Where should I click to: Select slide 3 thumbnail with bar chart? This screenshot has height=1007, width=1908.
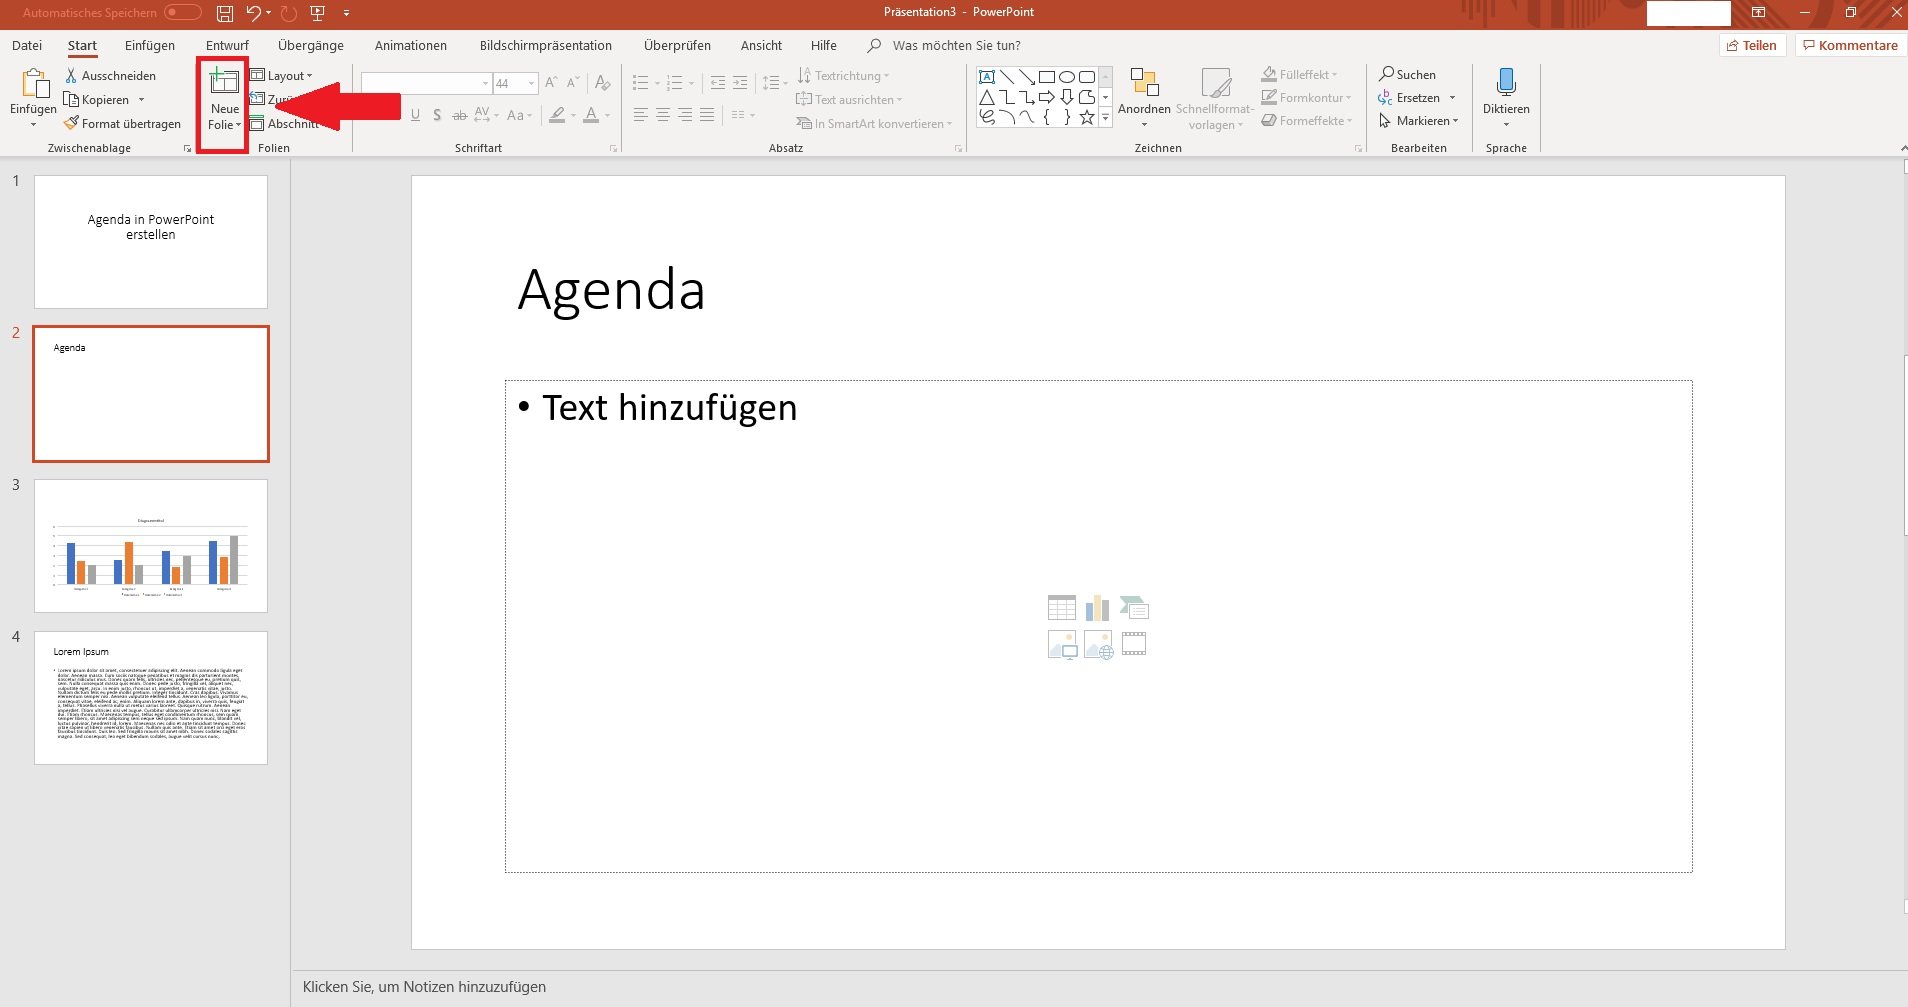tap(151, 546)
